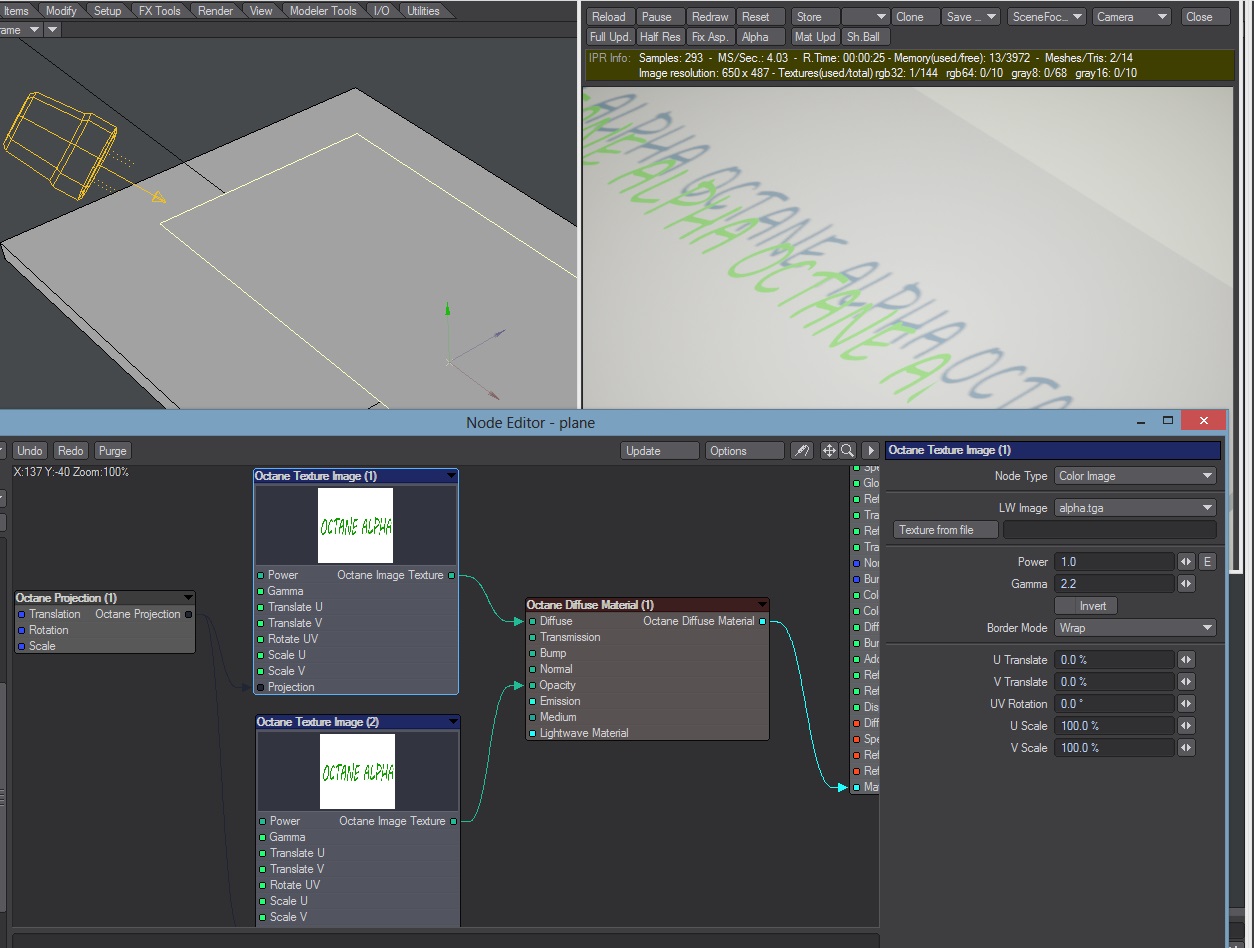
Task: Click the V Translate stepper arrows
Action: pyautogui.click(x=1186, y=682)
